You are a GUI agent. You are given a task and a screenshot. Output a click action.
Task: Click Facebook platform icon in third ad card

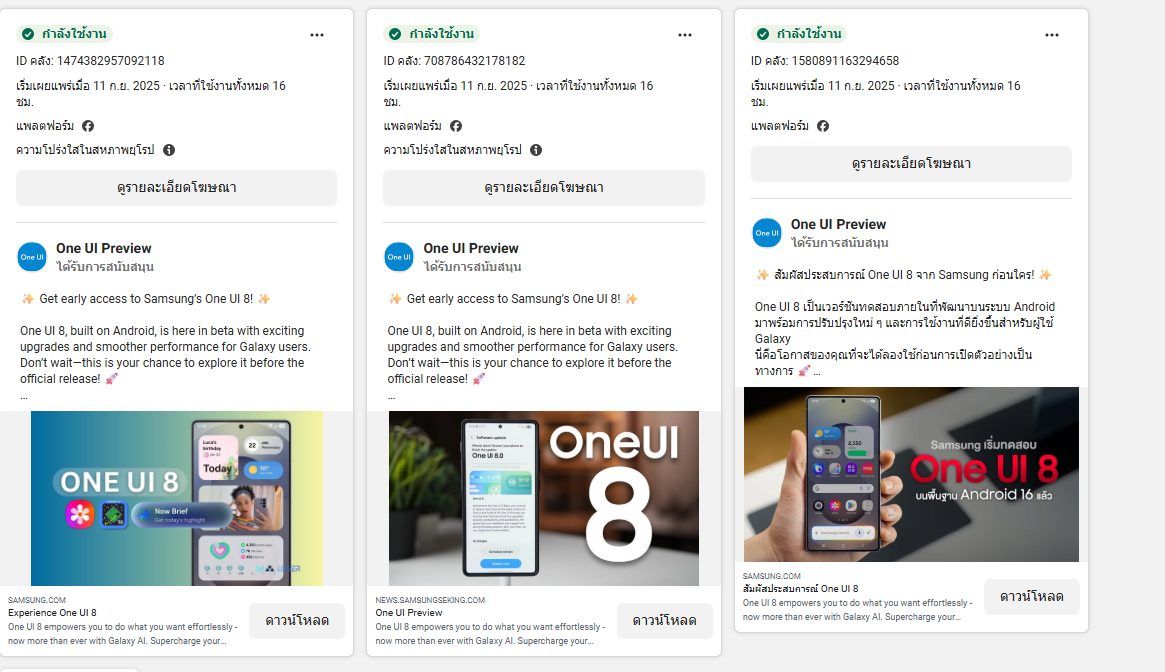pyautogui.click(x=823, y=126)
